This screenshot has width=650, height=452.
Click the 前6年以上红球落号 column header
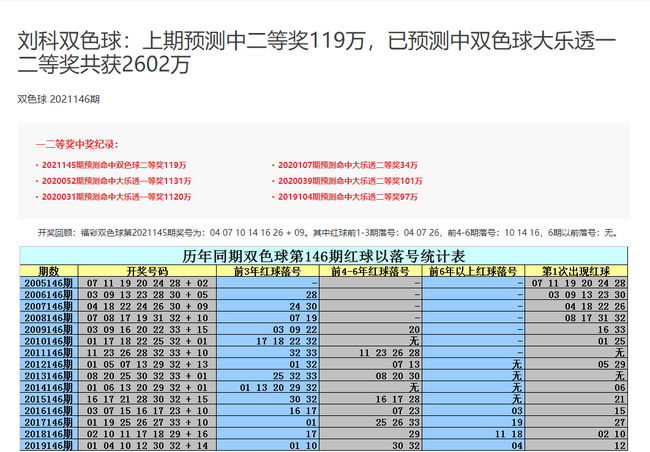pos(473,271)
